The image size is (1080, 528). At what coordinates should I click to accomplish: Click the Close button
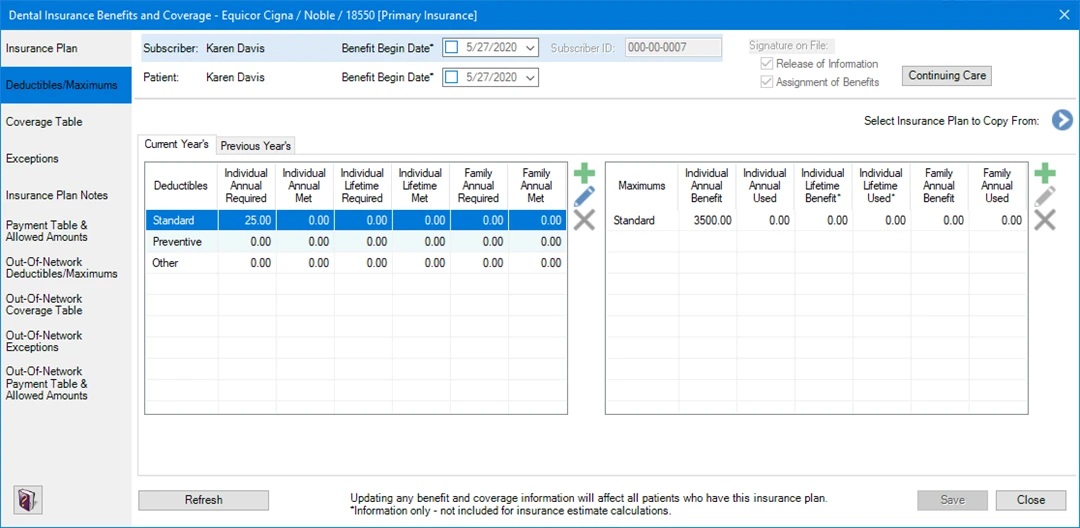point(1031,500)
